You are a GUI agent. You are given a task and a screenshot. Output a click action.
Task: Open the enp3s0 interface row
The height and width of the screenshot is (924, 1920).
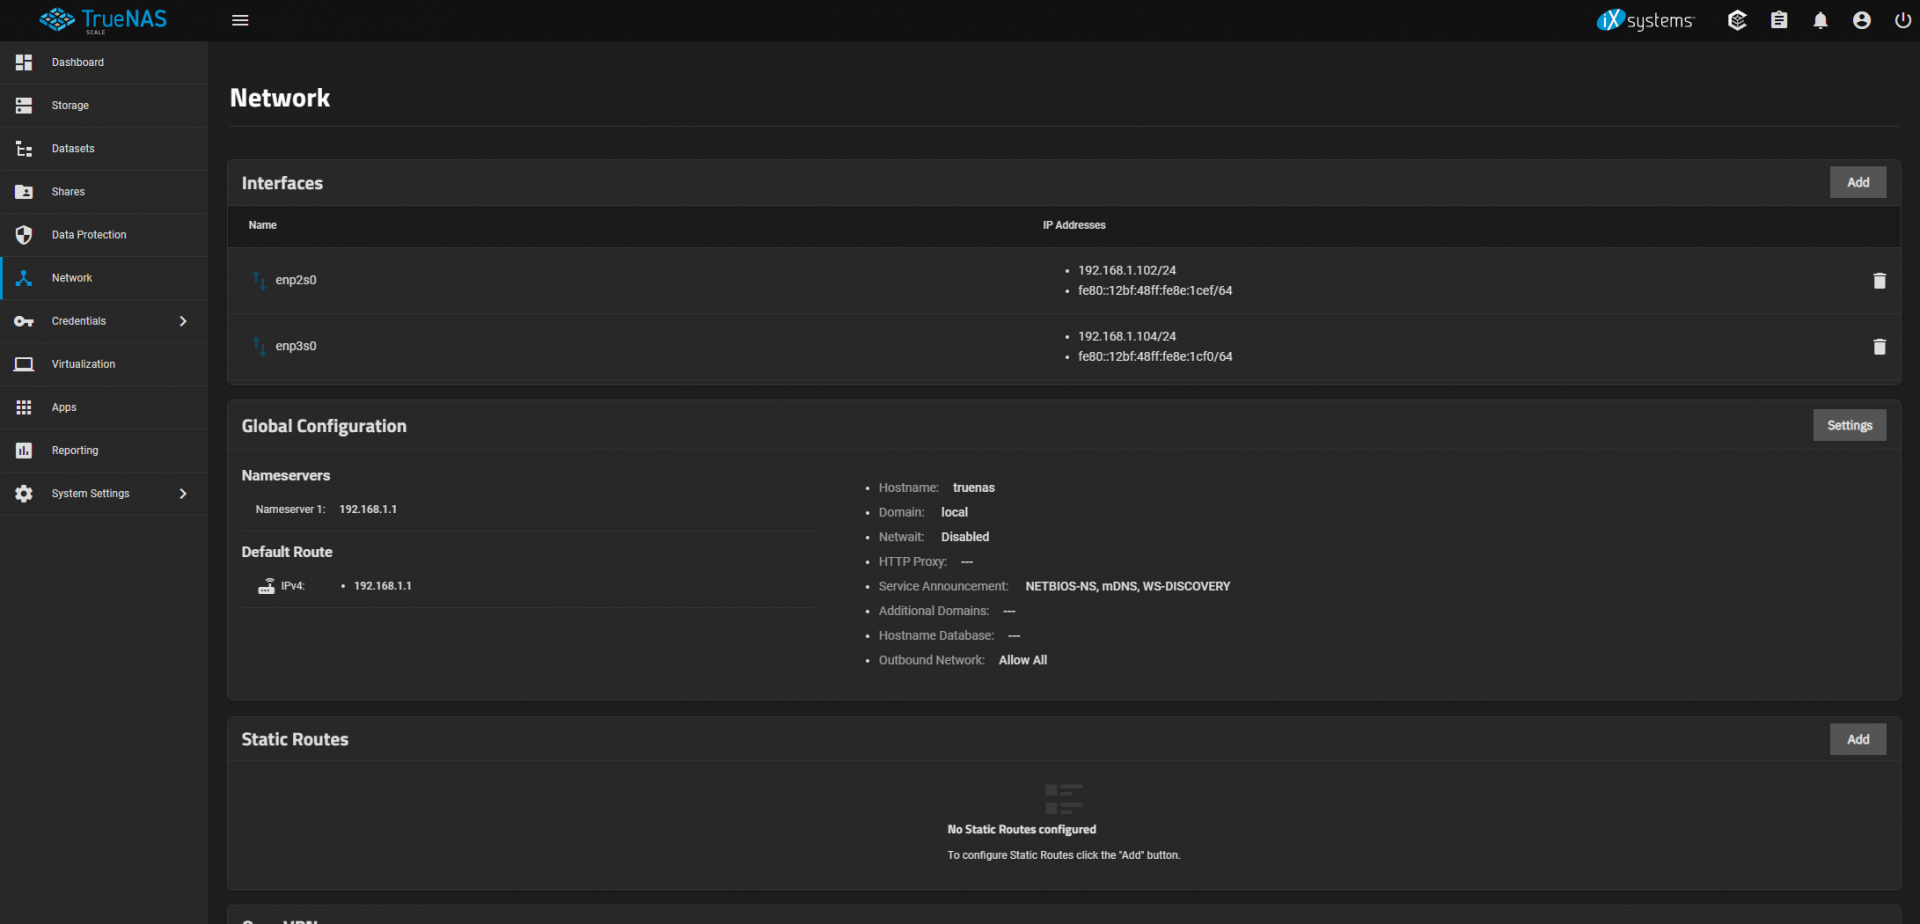[1064, 347]
